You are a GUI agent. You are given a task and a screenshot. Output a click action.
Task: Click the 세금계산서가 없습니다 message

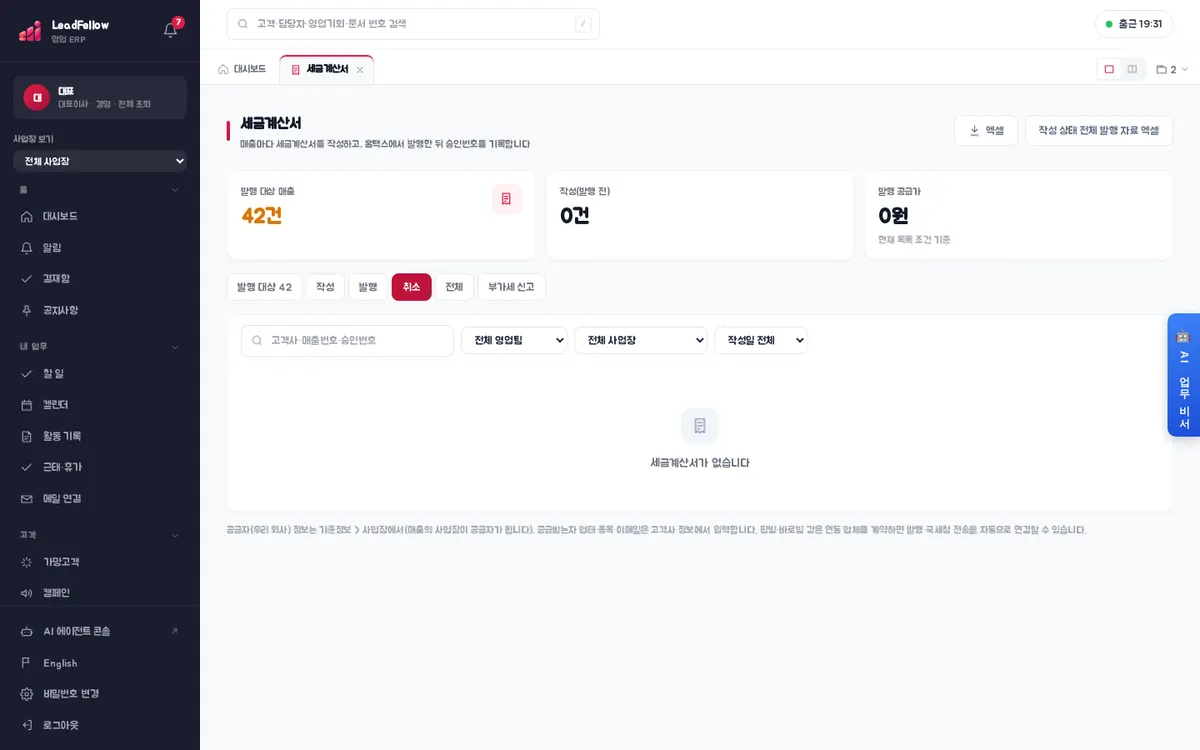tap(700, 463)
